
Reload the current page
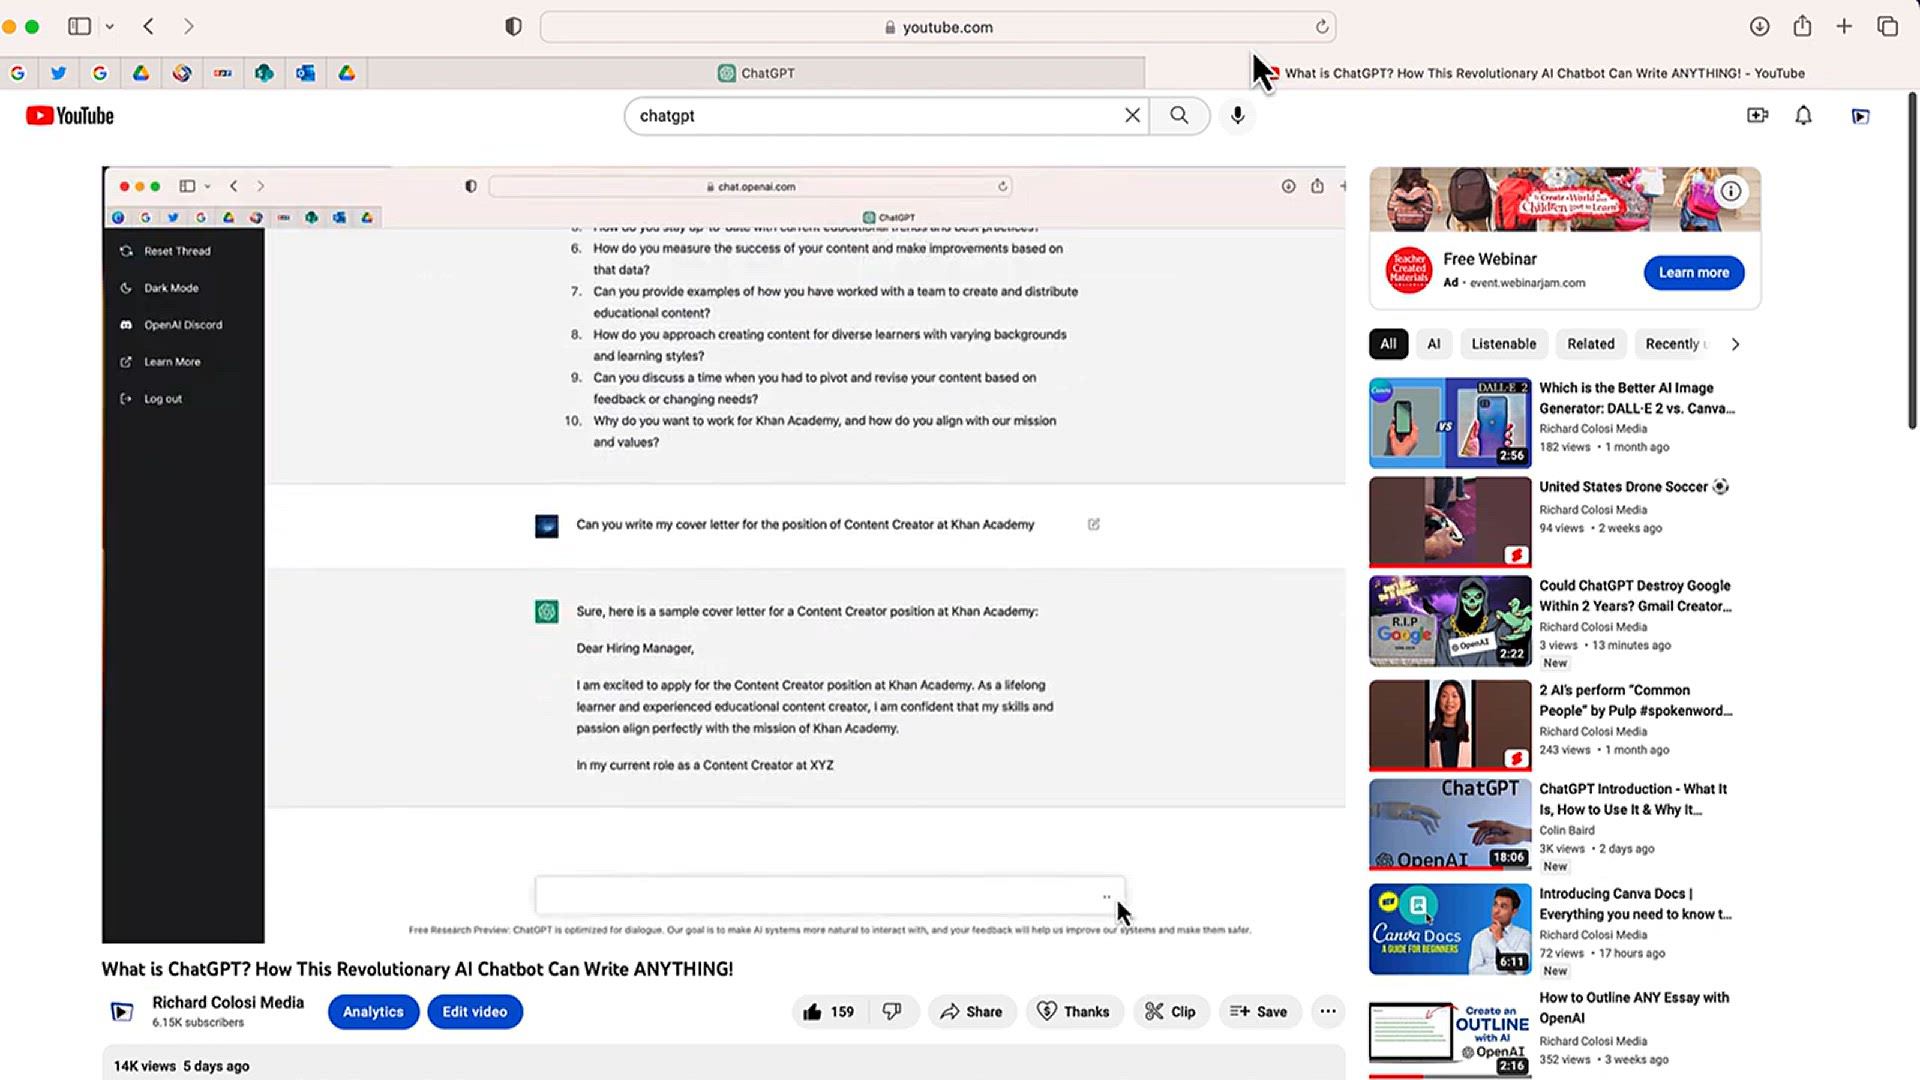point(1321,27)
